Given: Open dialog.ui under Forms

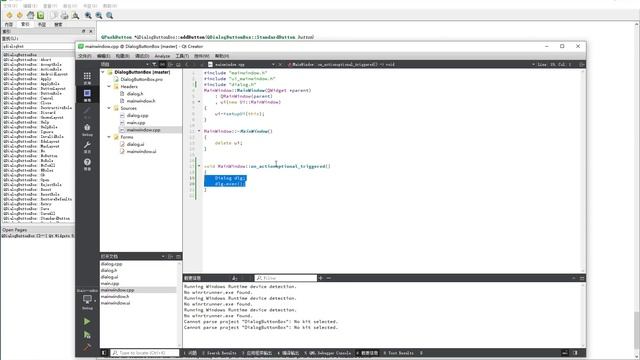Looking at the screenshot, I should (135, 144).
